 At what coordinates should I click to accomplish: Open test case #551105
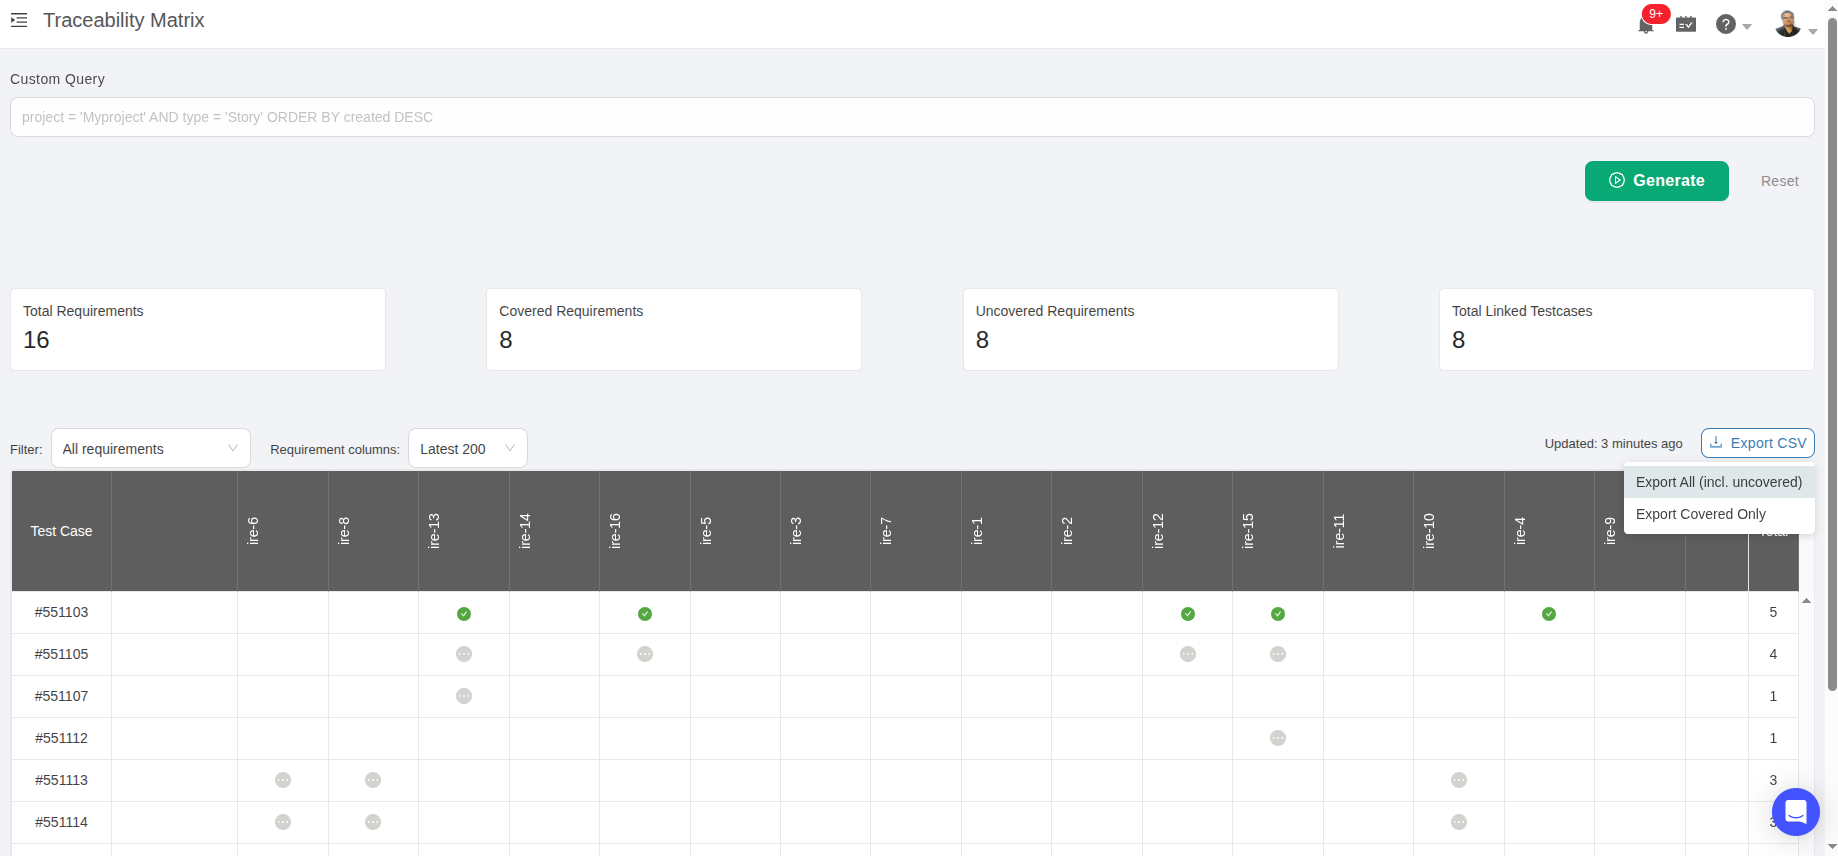click(x=61, y=654)
